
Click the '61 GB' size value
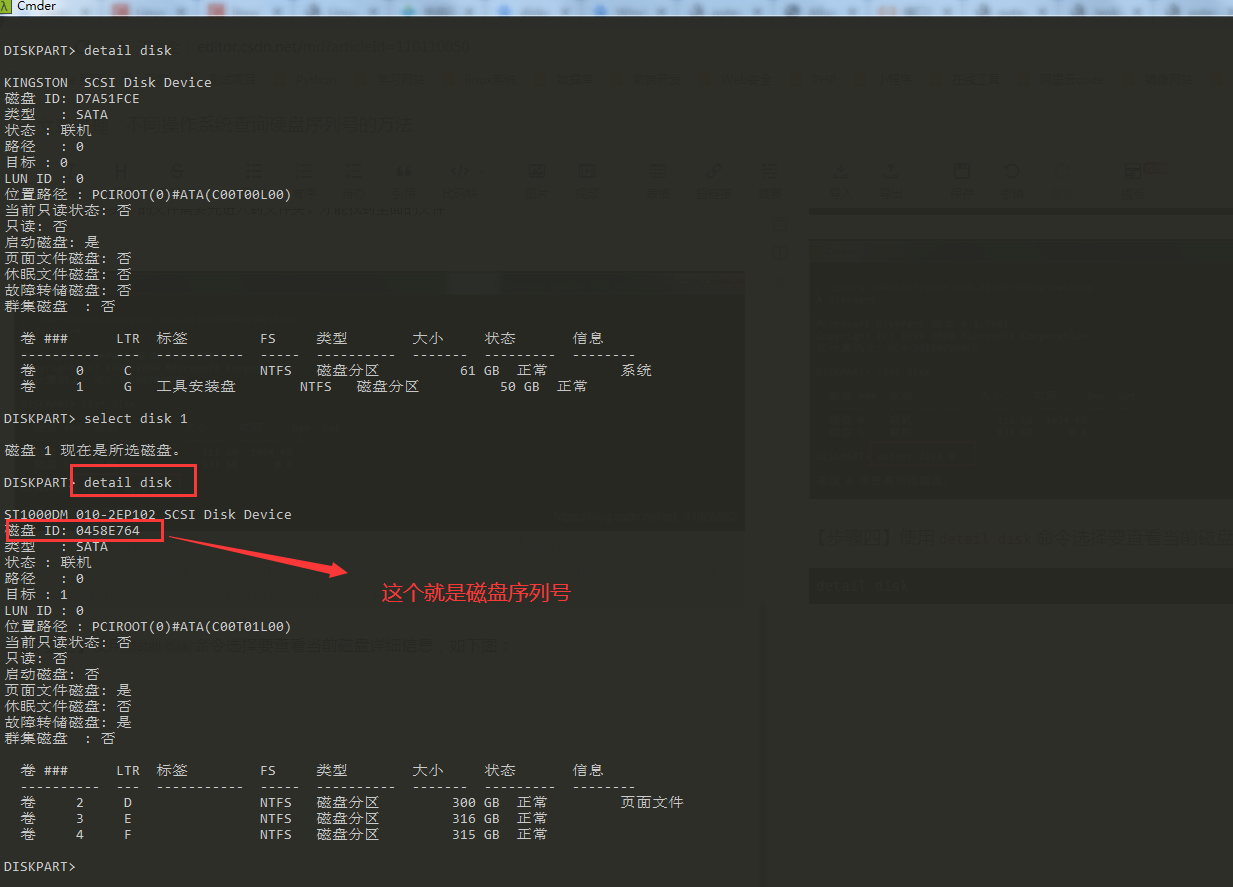coord(479,370)
